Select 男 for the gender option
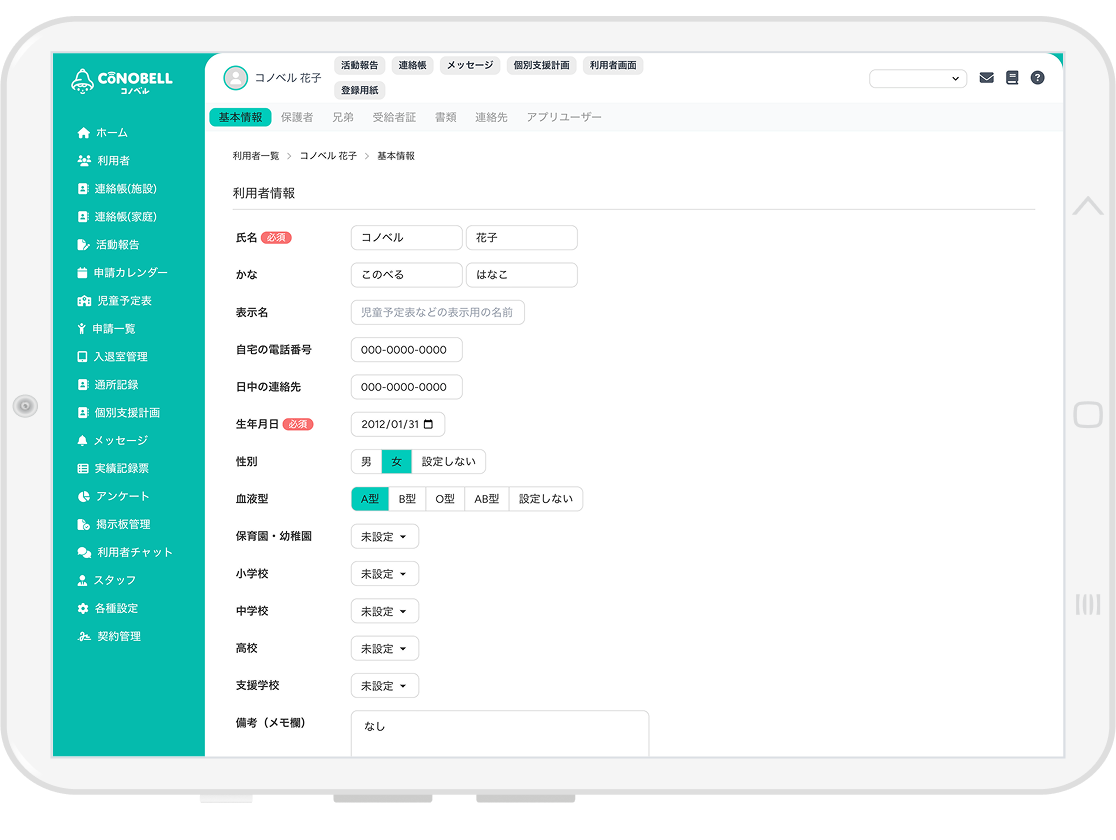This screenshot has width=1116, height=840. pos(366,462)
